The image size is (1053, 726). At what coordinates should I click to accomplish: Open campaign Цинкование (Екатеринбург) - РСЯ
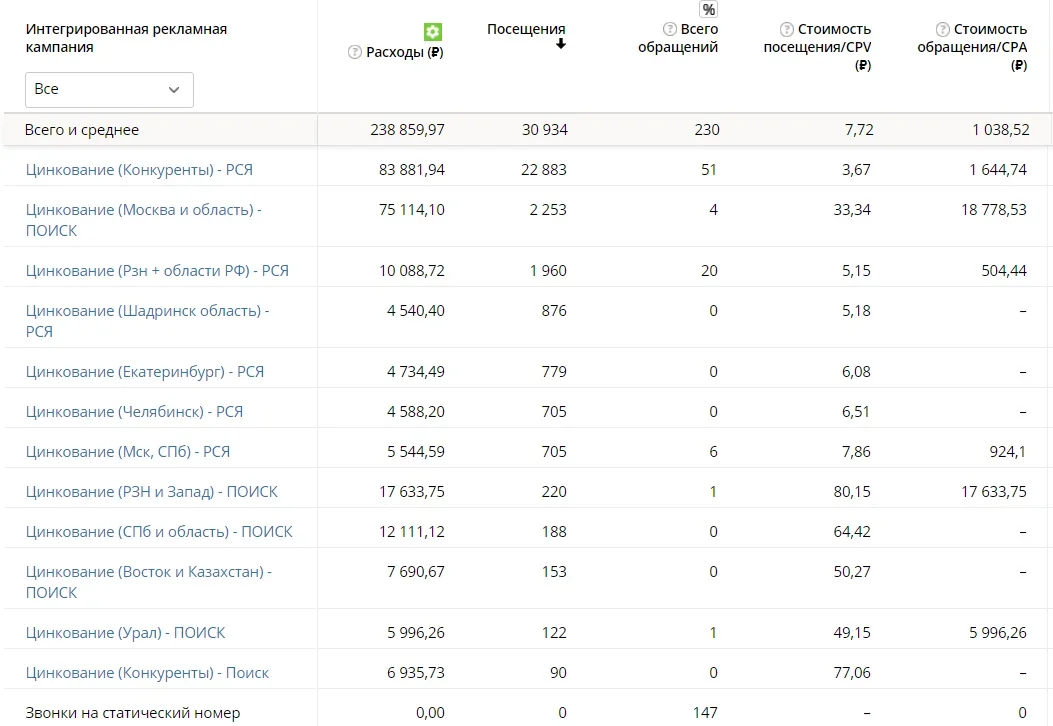click(x=145, y=372)
